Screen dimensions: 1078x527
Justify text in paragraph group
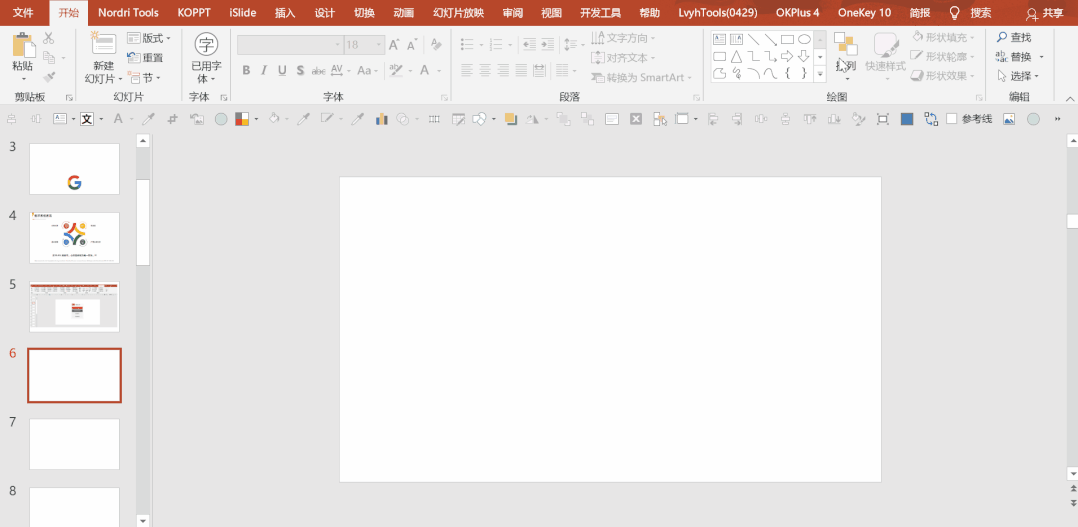pos(521,70)
